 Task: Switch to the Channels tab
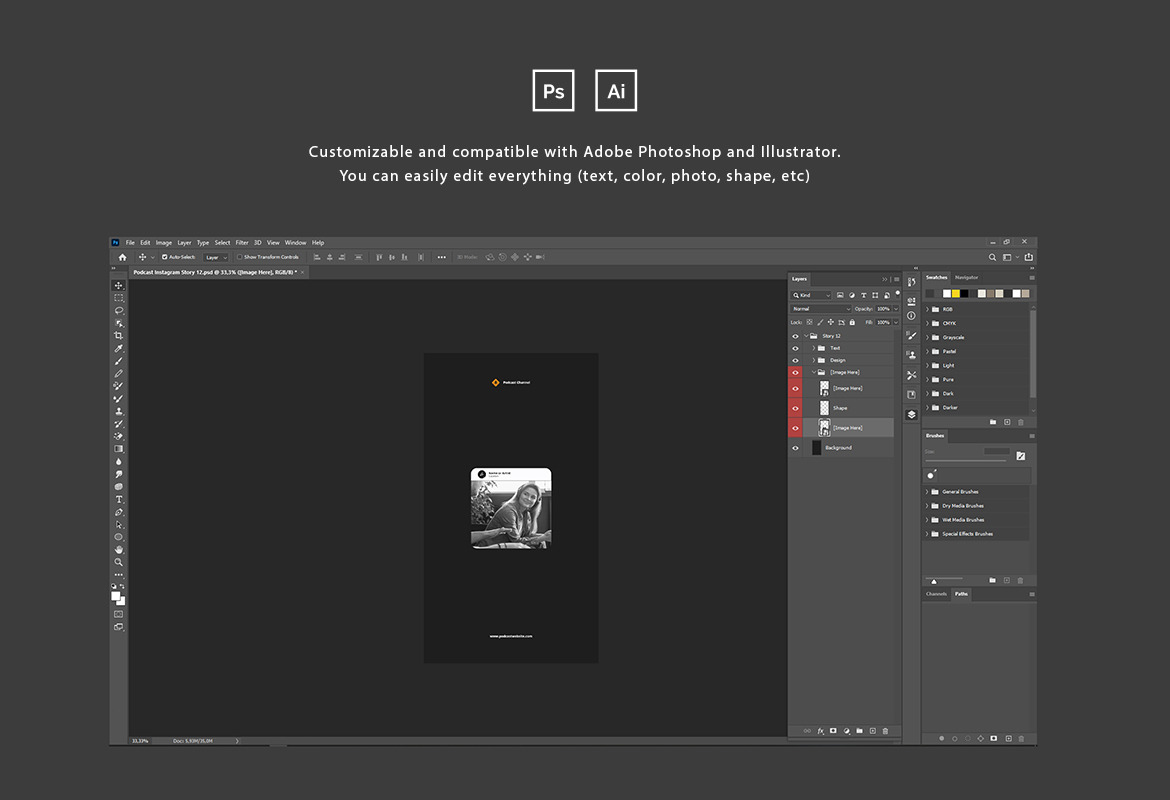point(936,594)
